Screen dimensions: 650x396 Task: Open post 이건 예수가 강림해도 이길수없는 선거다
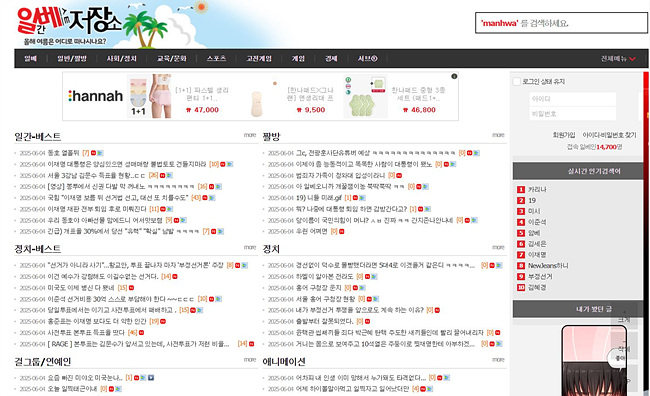point(103,277)
